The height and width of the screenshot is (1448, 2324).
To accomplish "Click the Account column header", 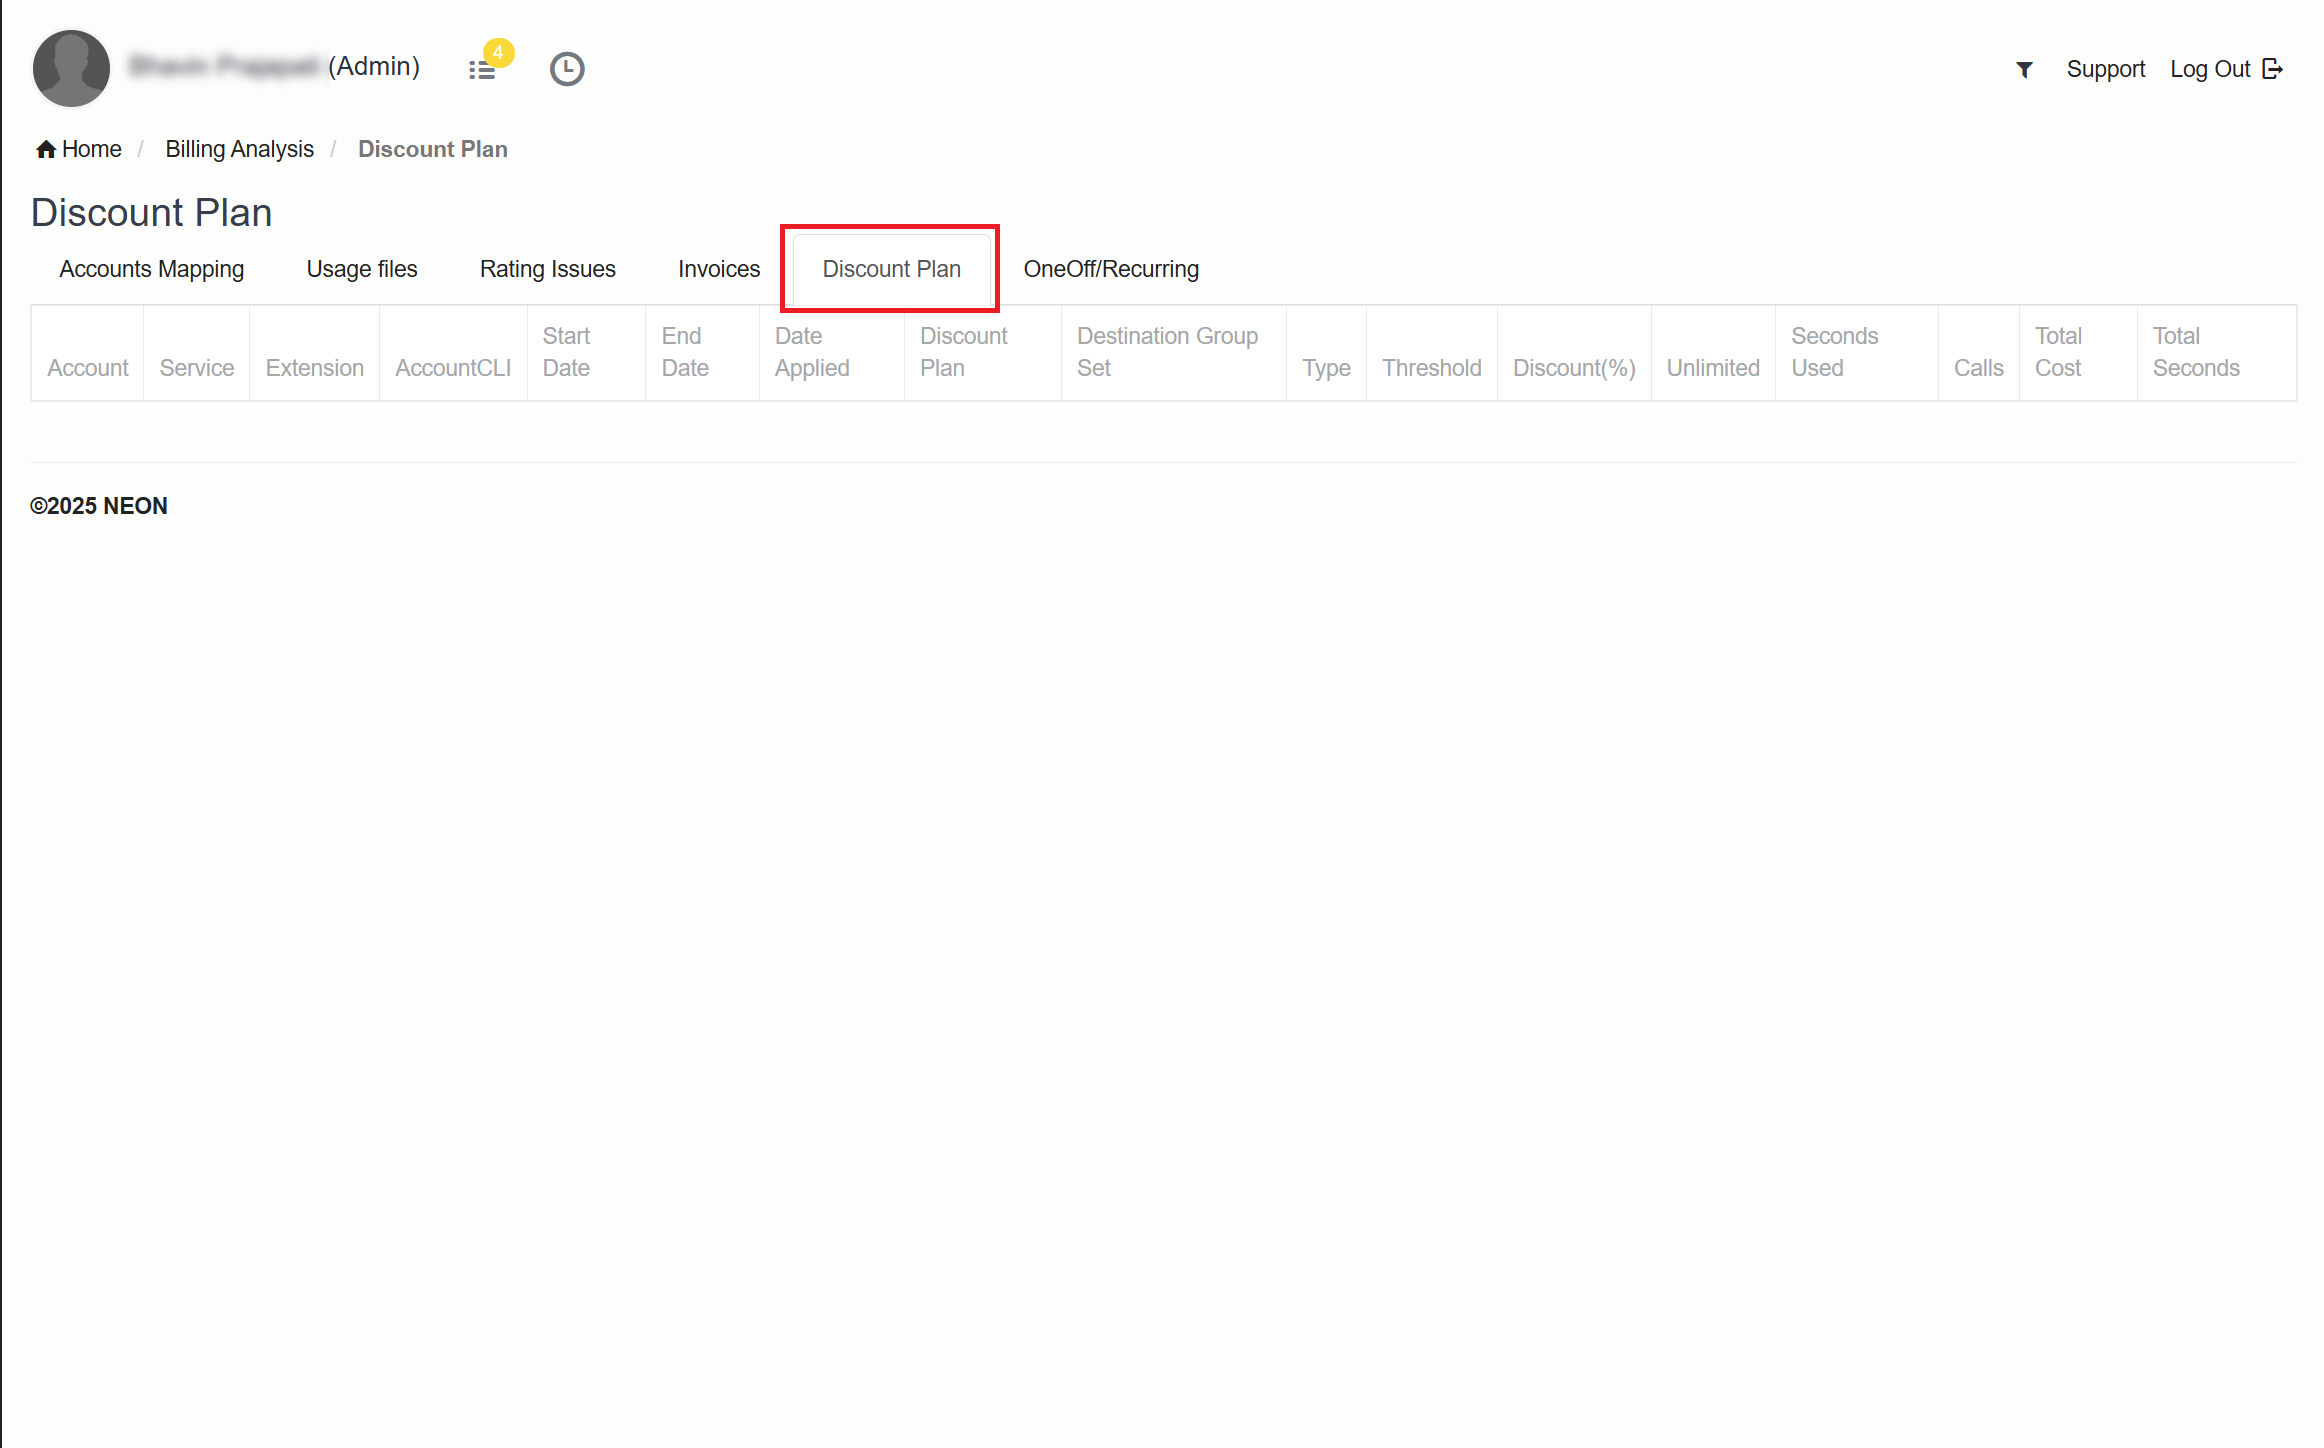I will pyautogui.click(x=88, y=368).
